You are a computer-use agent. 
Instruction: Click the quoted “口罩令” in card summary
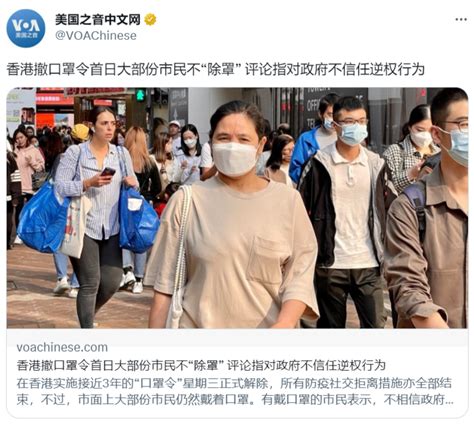point(158,383)
